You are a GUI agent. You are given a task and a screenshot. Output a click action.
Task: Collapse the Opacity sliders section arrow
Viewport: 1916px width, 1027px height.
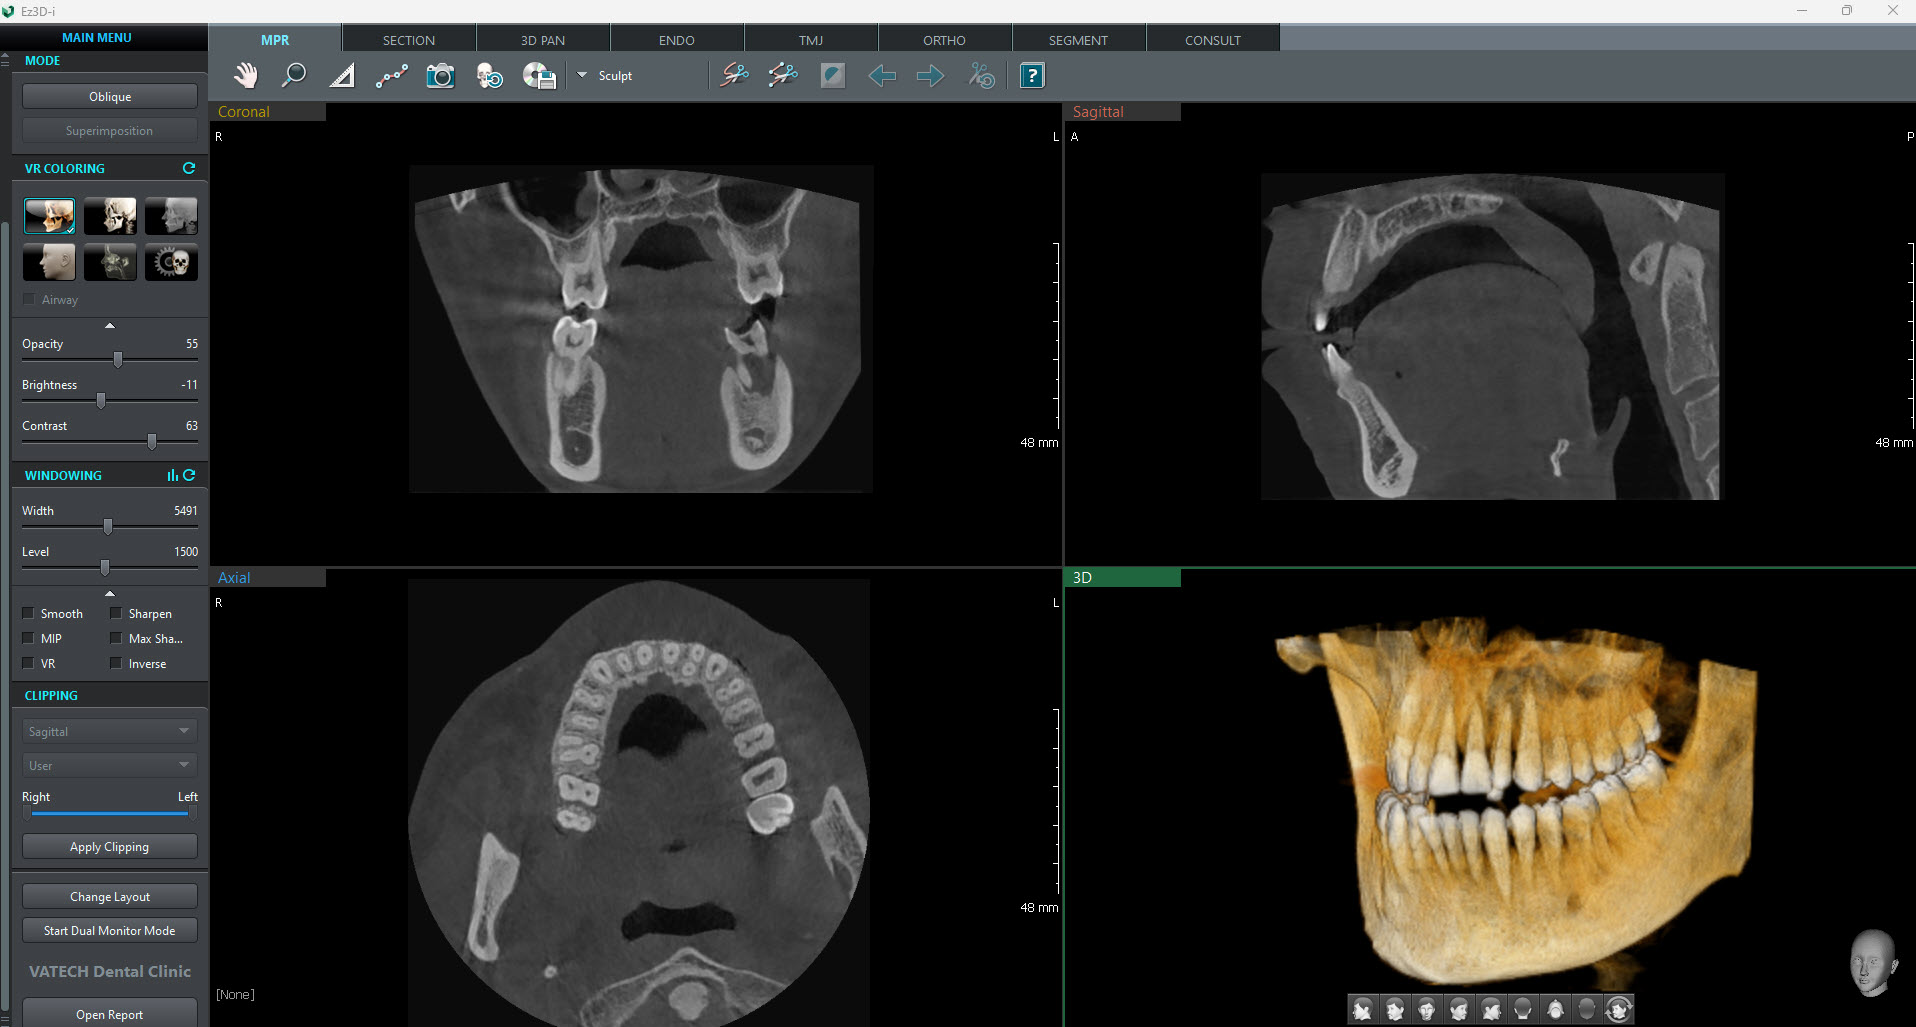[110, 325]
